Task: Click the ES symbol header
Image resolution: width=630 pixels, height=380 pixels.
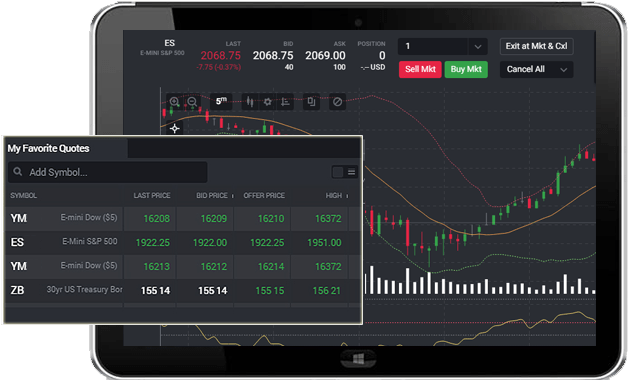Action: click(x=169, y=43)
